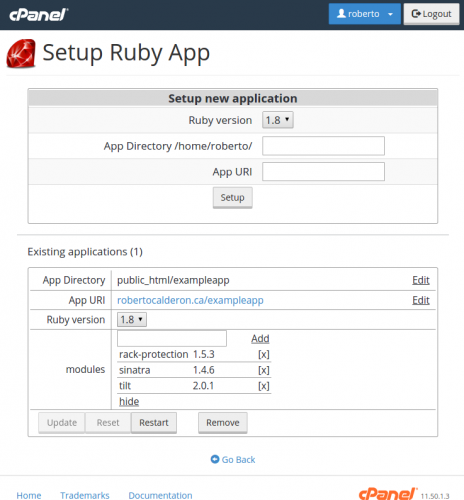Click the logout arrow icon
This screenshot has width=464, height=500.
(x=416, y=14)
